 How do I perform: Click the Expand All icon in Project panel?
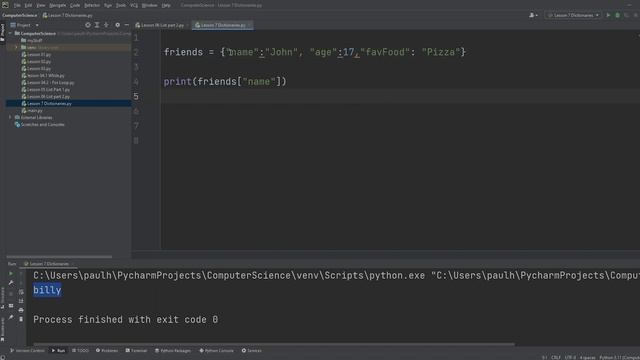pyautogui.click(x=97, y=25)
